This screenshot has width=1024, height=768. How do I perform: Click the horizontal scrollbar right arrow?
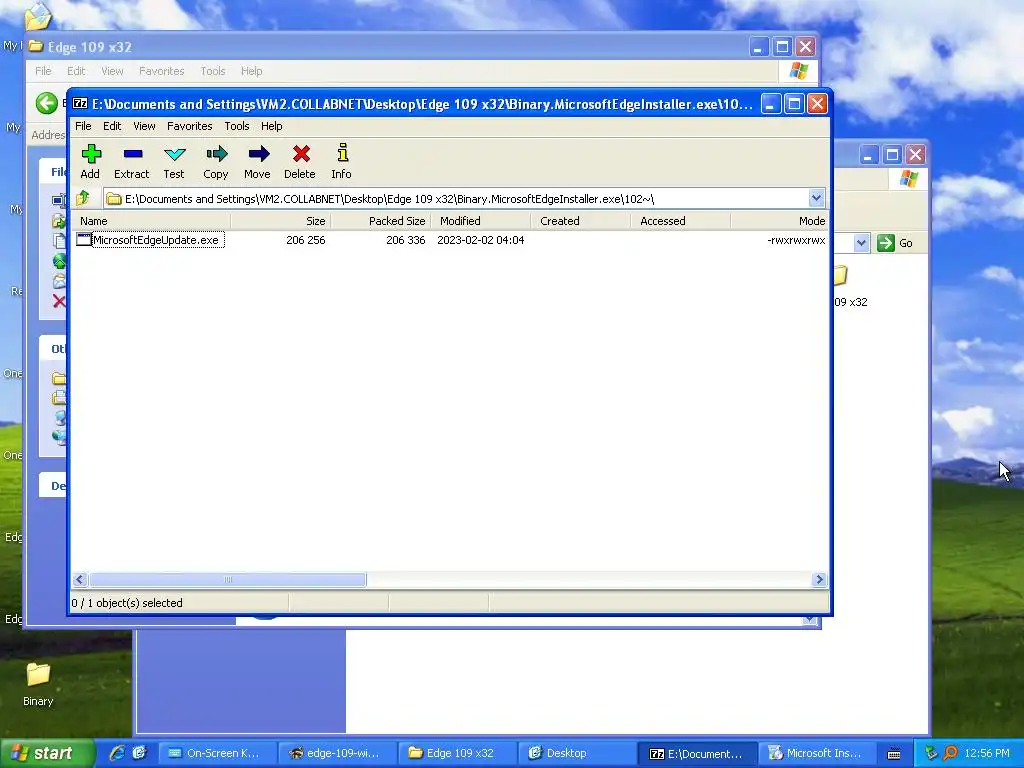[x=820, y=579]
